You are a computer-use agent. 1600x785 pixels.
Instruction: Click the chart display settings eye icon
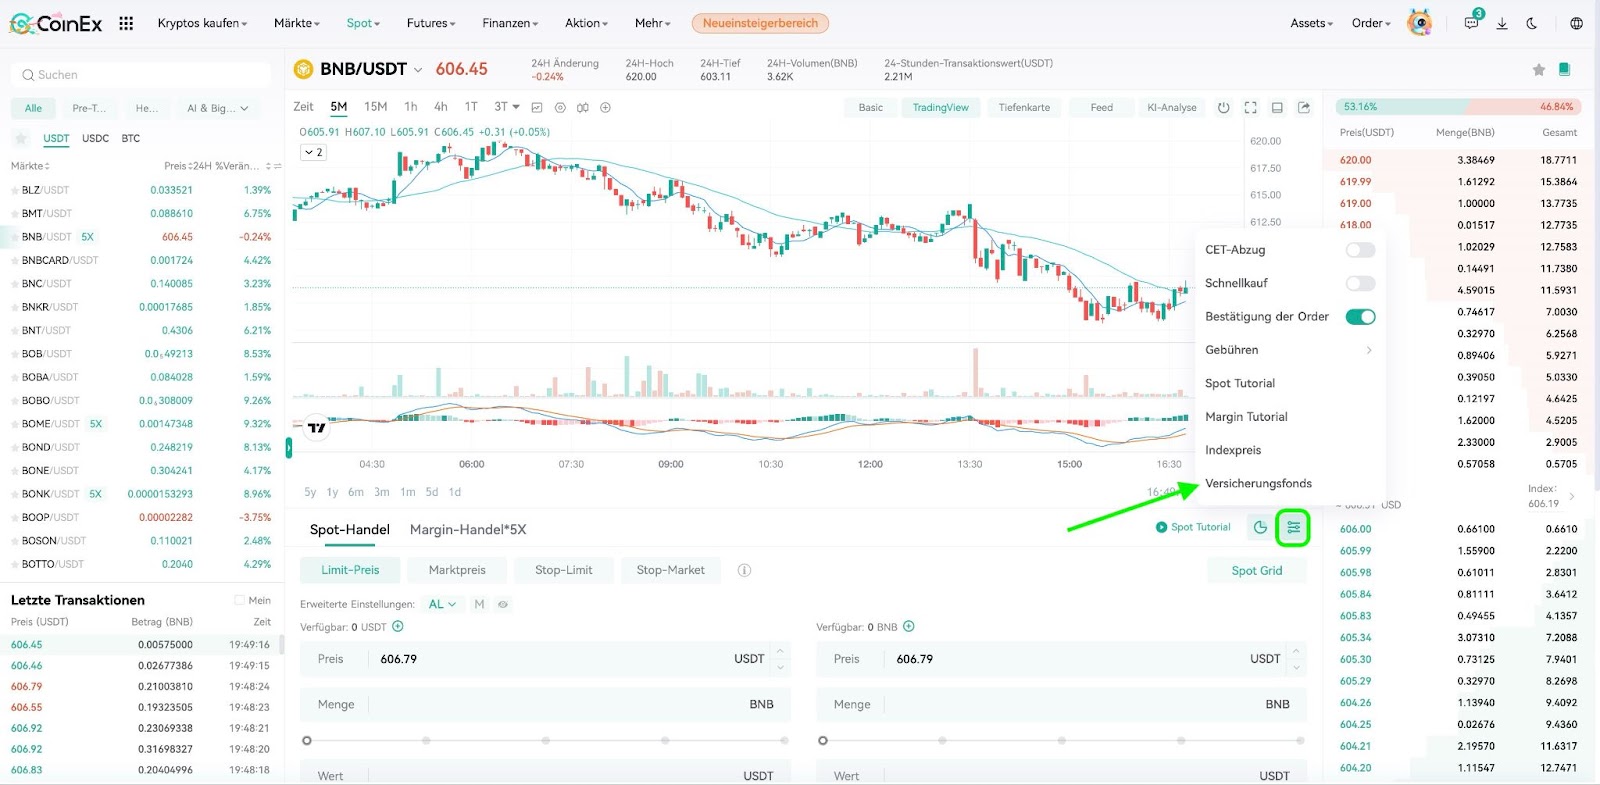[560, 107]
